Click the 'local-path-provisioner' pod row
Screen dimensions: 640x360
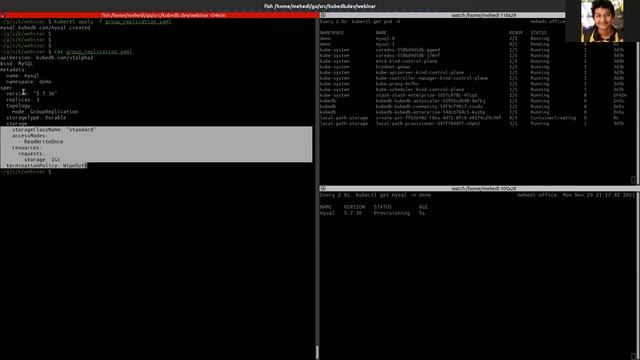pos(473,123)
